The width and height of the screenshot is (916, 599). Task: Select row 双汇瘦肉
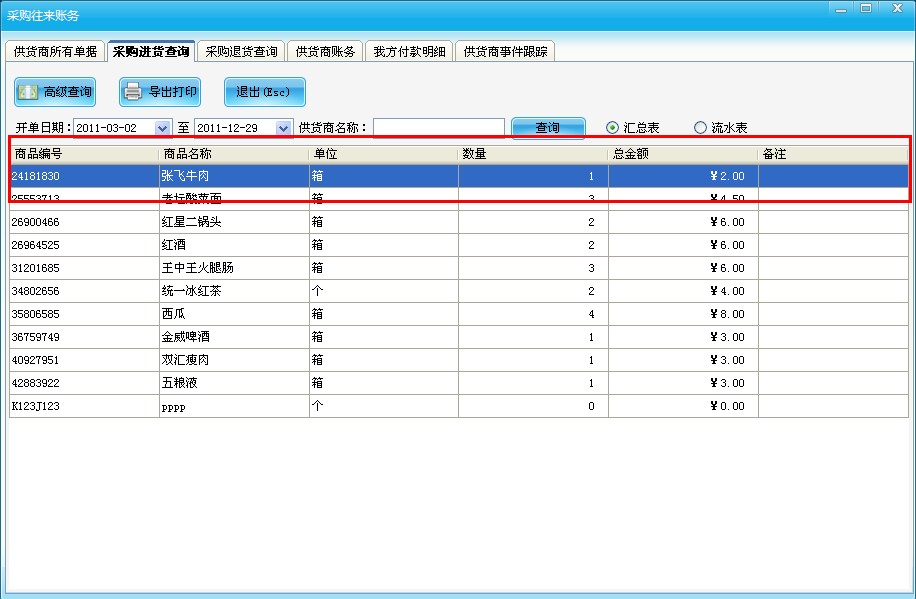[x=459, y=360]
